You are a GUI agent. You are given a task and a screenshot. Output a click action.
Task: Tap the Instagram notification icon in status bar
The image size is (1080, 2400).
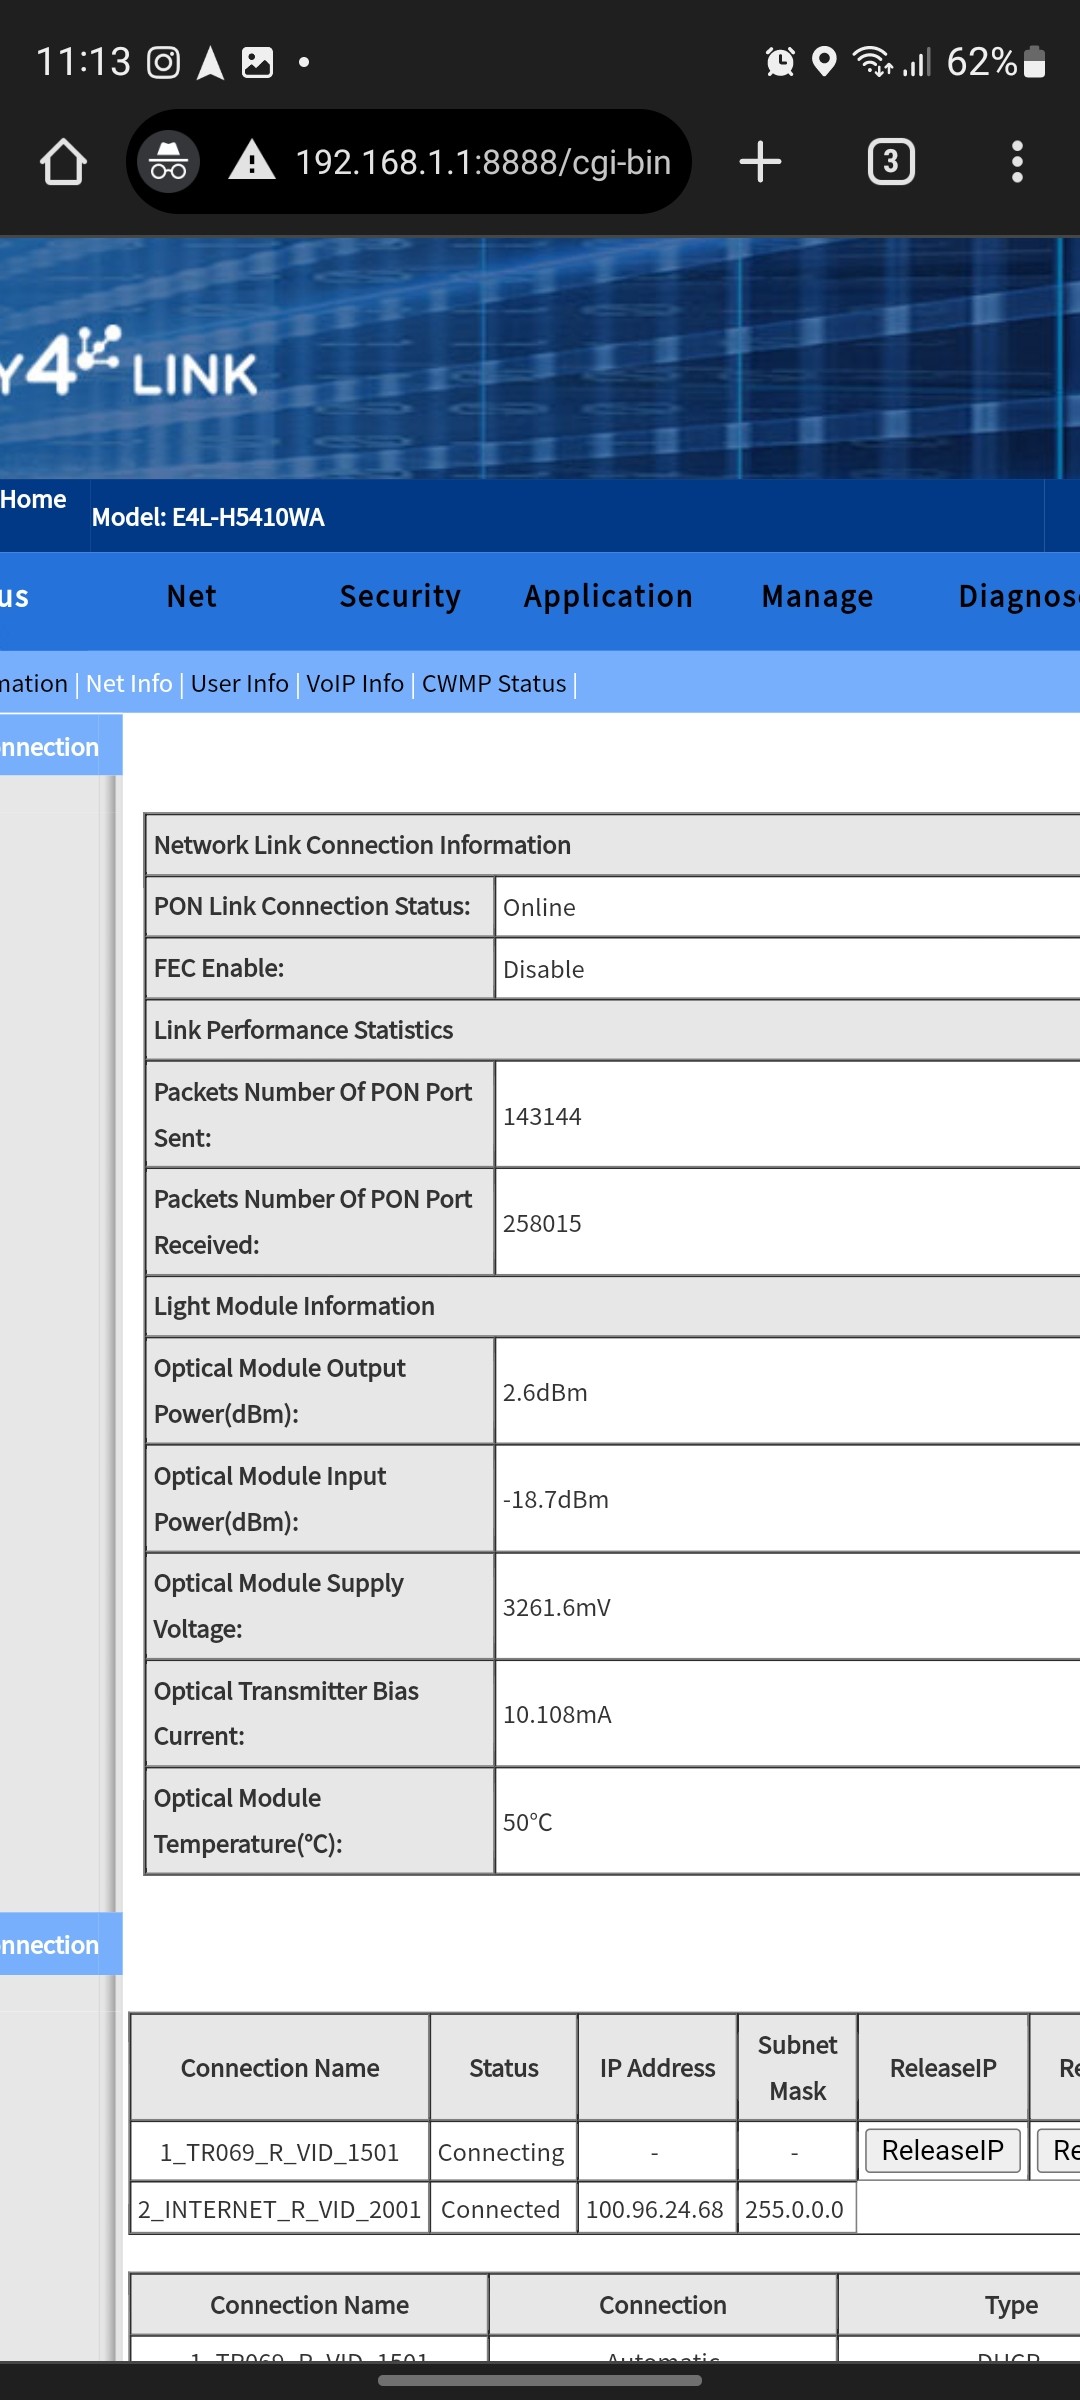163,63
